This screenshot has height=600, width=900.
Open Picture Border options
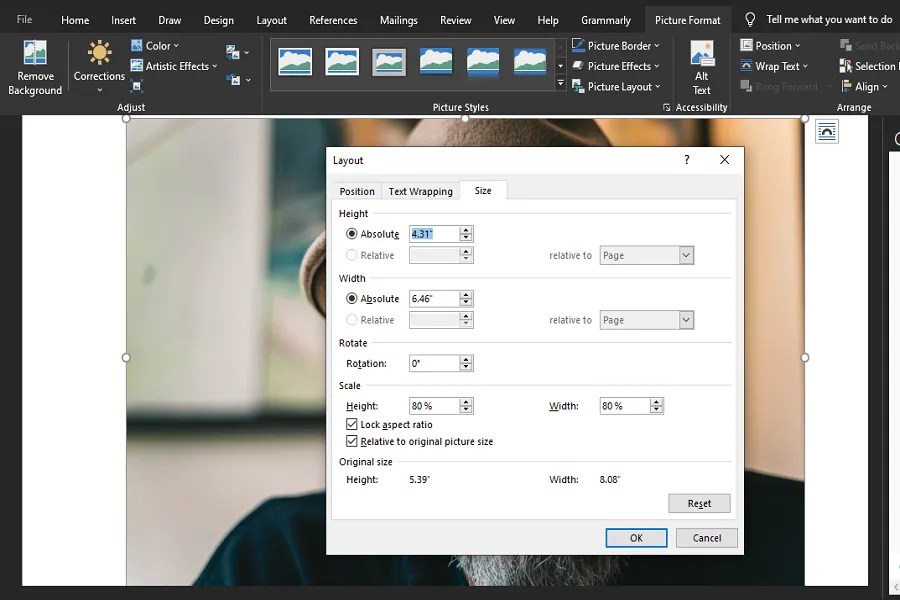(x=616, y=45)
